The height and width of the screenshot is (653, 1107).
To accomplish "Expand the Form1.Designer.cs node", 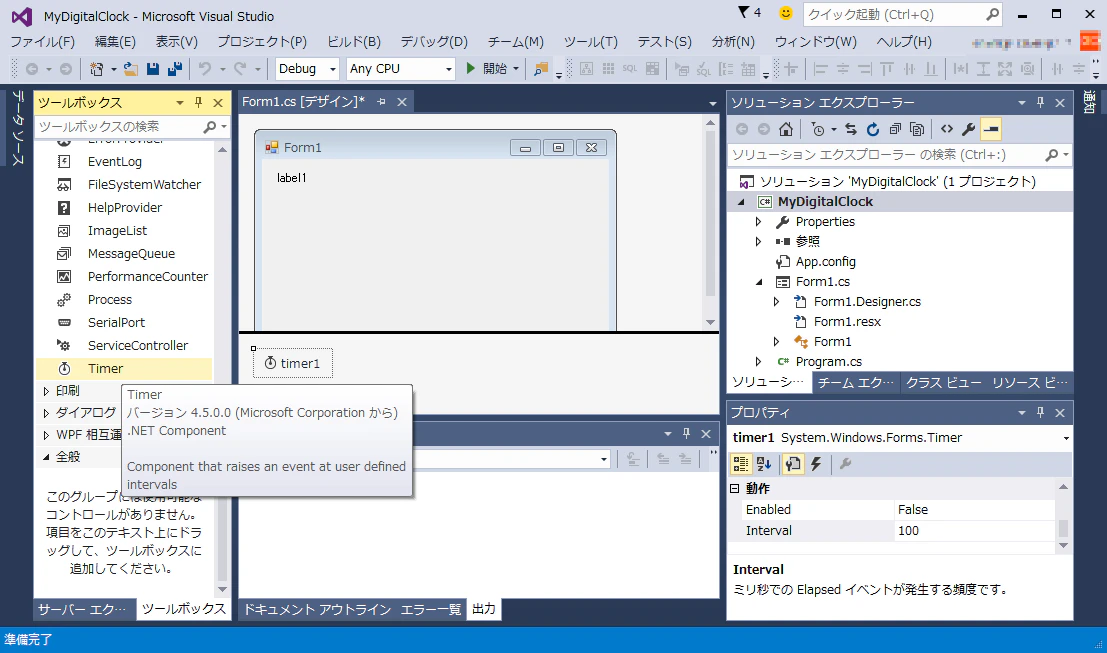I will point(777,301).
